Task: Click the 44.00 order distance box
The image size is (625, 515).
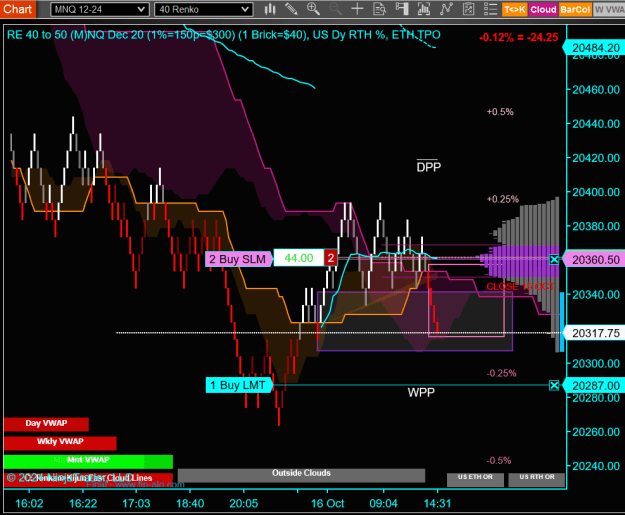Action: tap(299, 258)
